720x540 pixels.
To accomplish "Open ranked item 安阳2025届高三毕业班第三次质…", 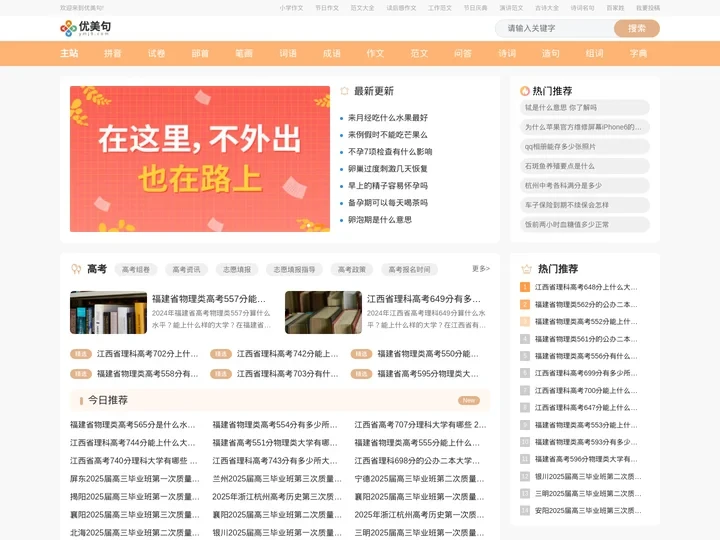I will (x=588, y=510).
